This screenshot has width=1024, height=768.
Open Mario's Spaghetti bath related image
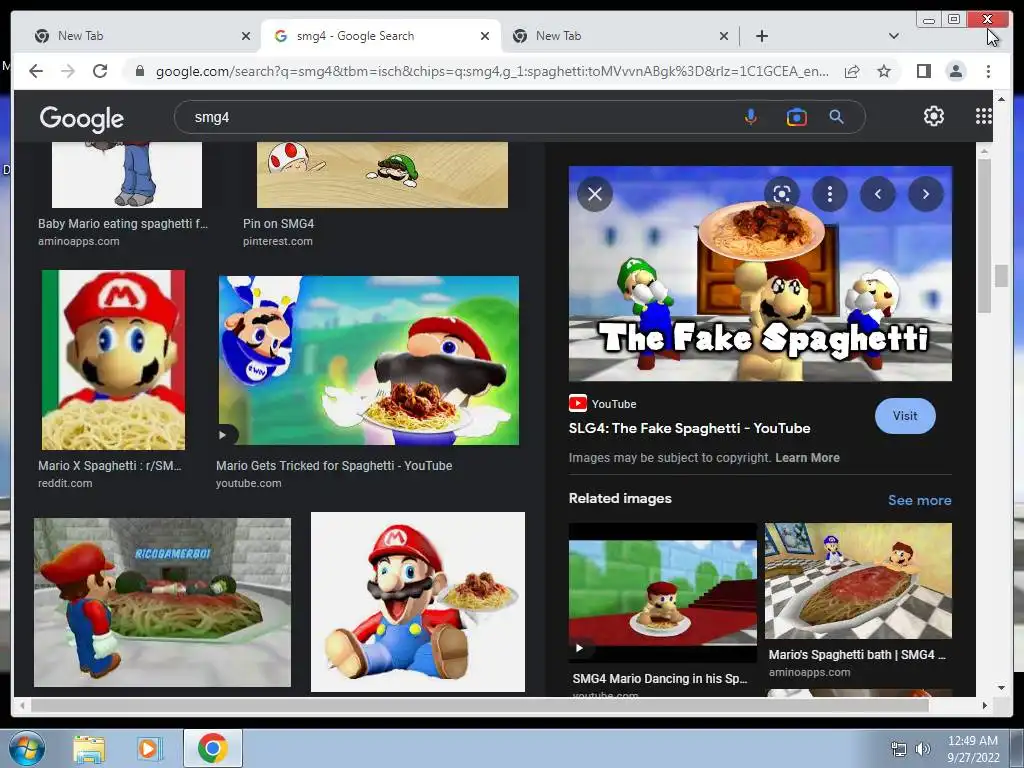(858, 581)
